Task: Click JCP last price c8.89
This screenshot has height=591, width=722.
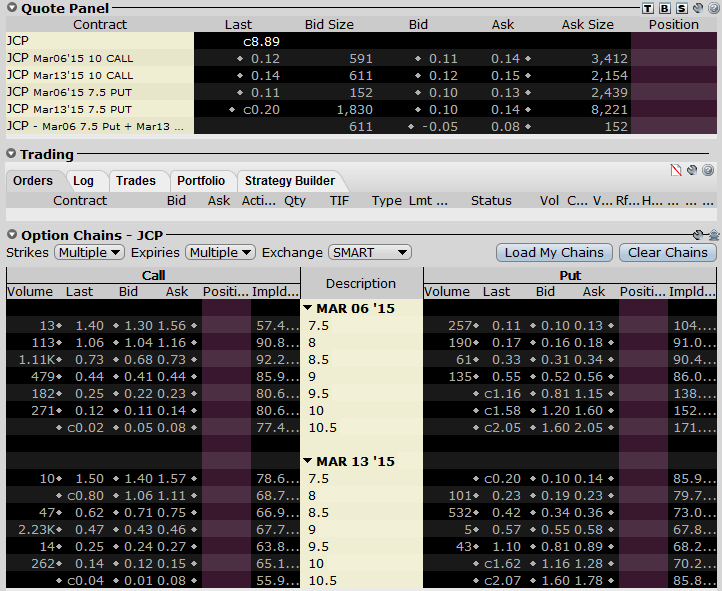Action: (x=261, y=41)
